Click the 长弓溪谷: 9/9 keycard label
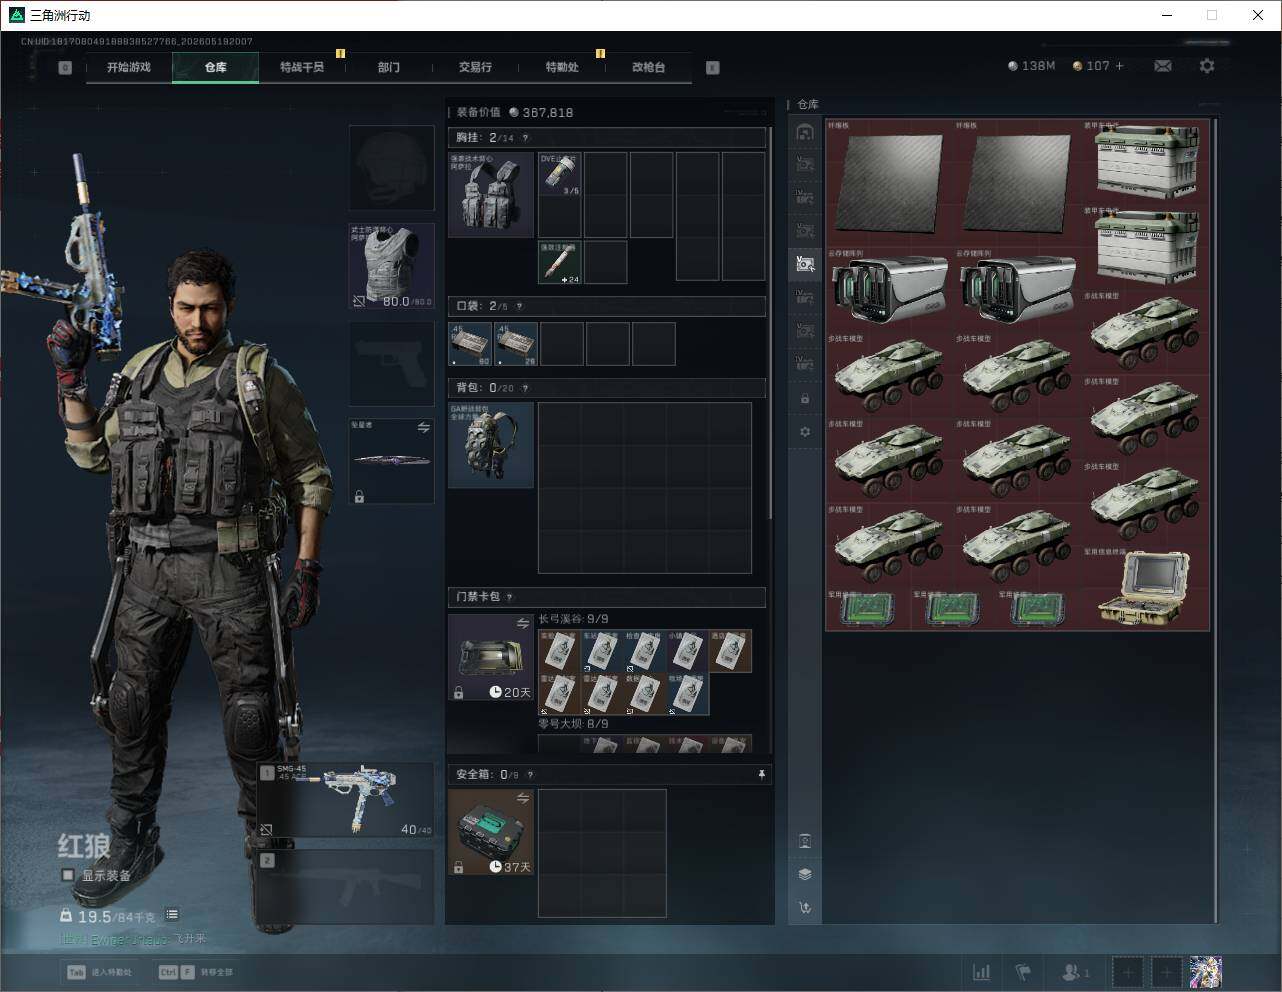Screen dimensions: 1282x992 [x=573, y=619]
